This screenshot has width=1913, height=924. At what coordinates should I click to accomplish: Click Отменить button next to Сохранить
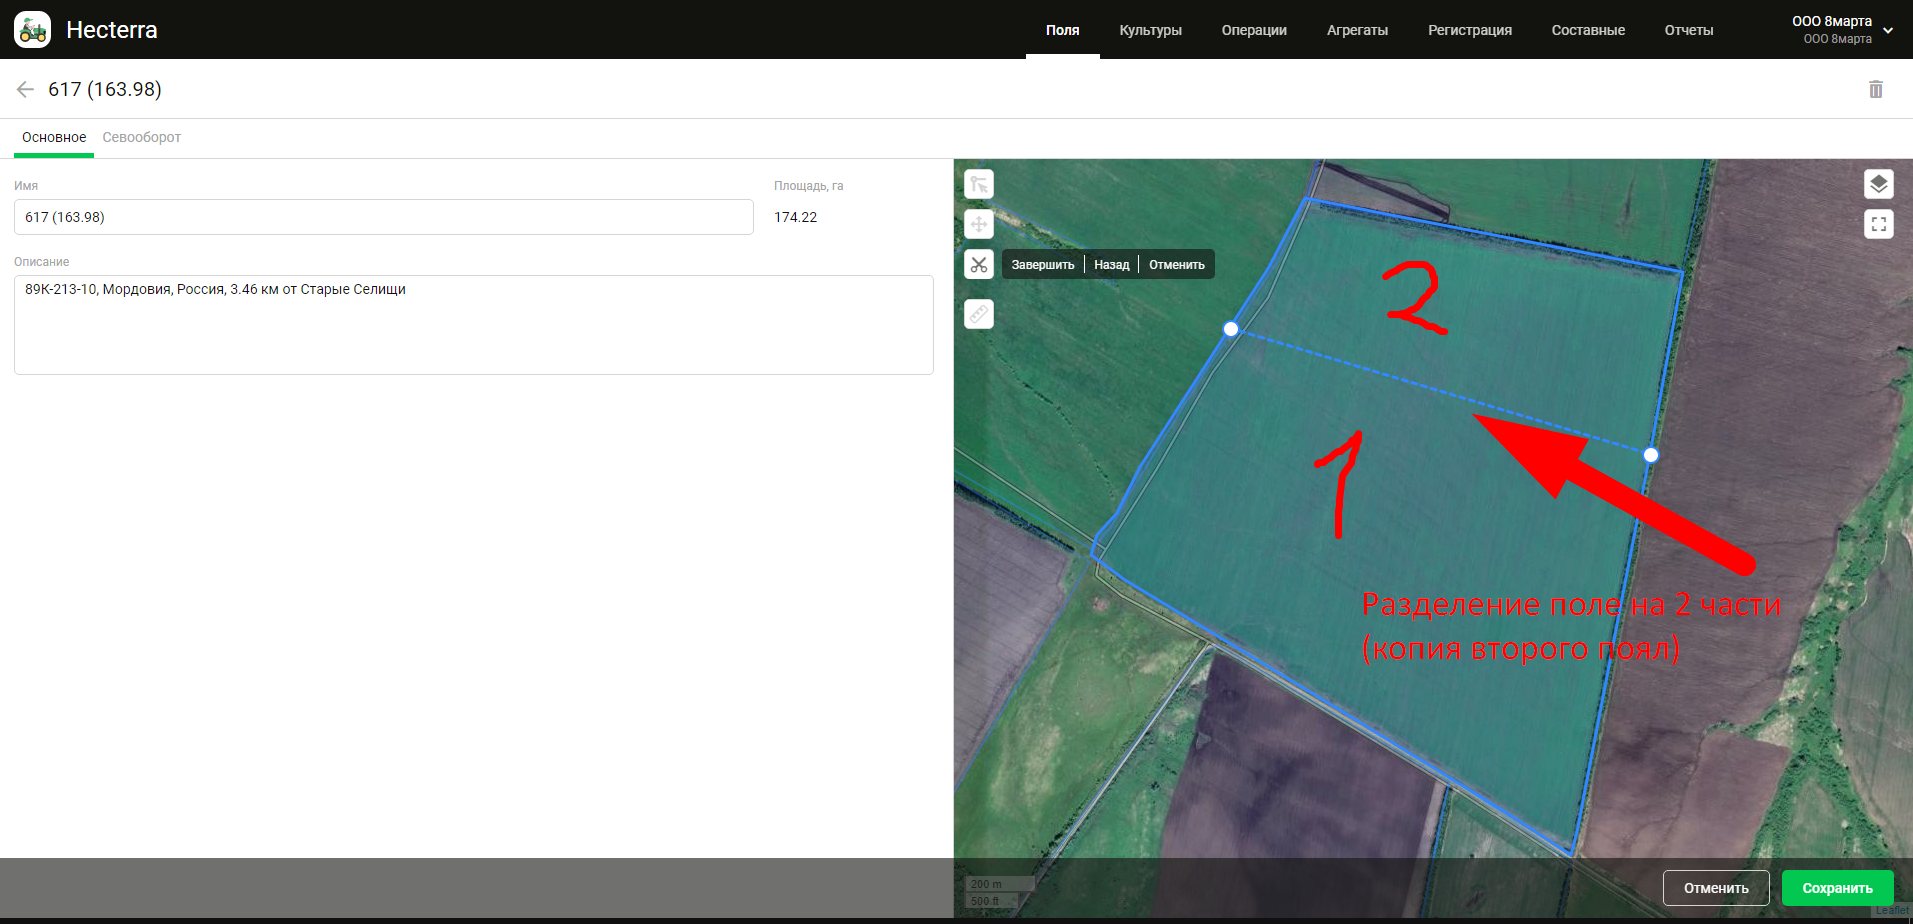click(1715, 888)
